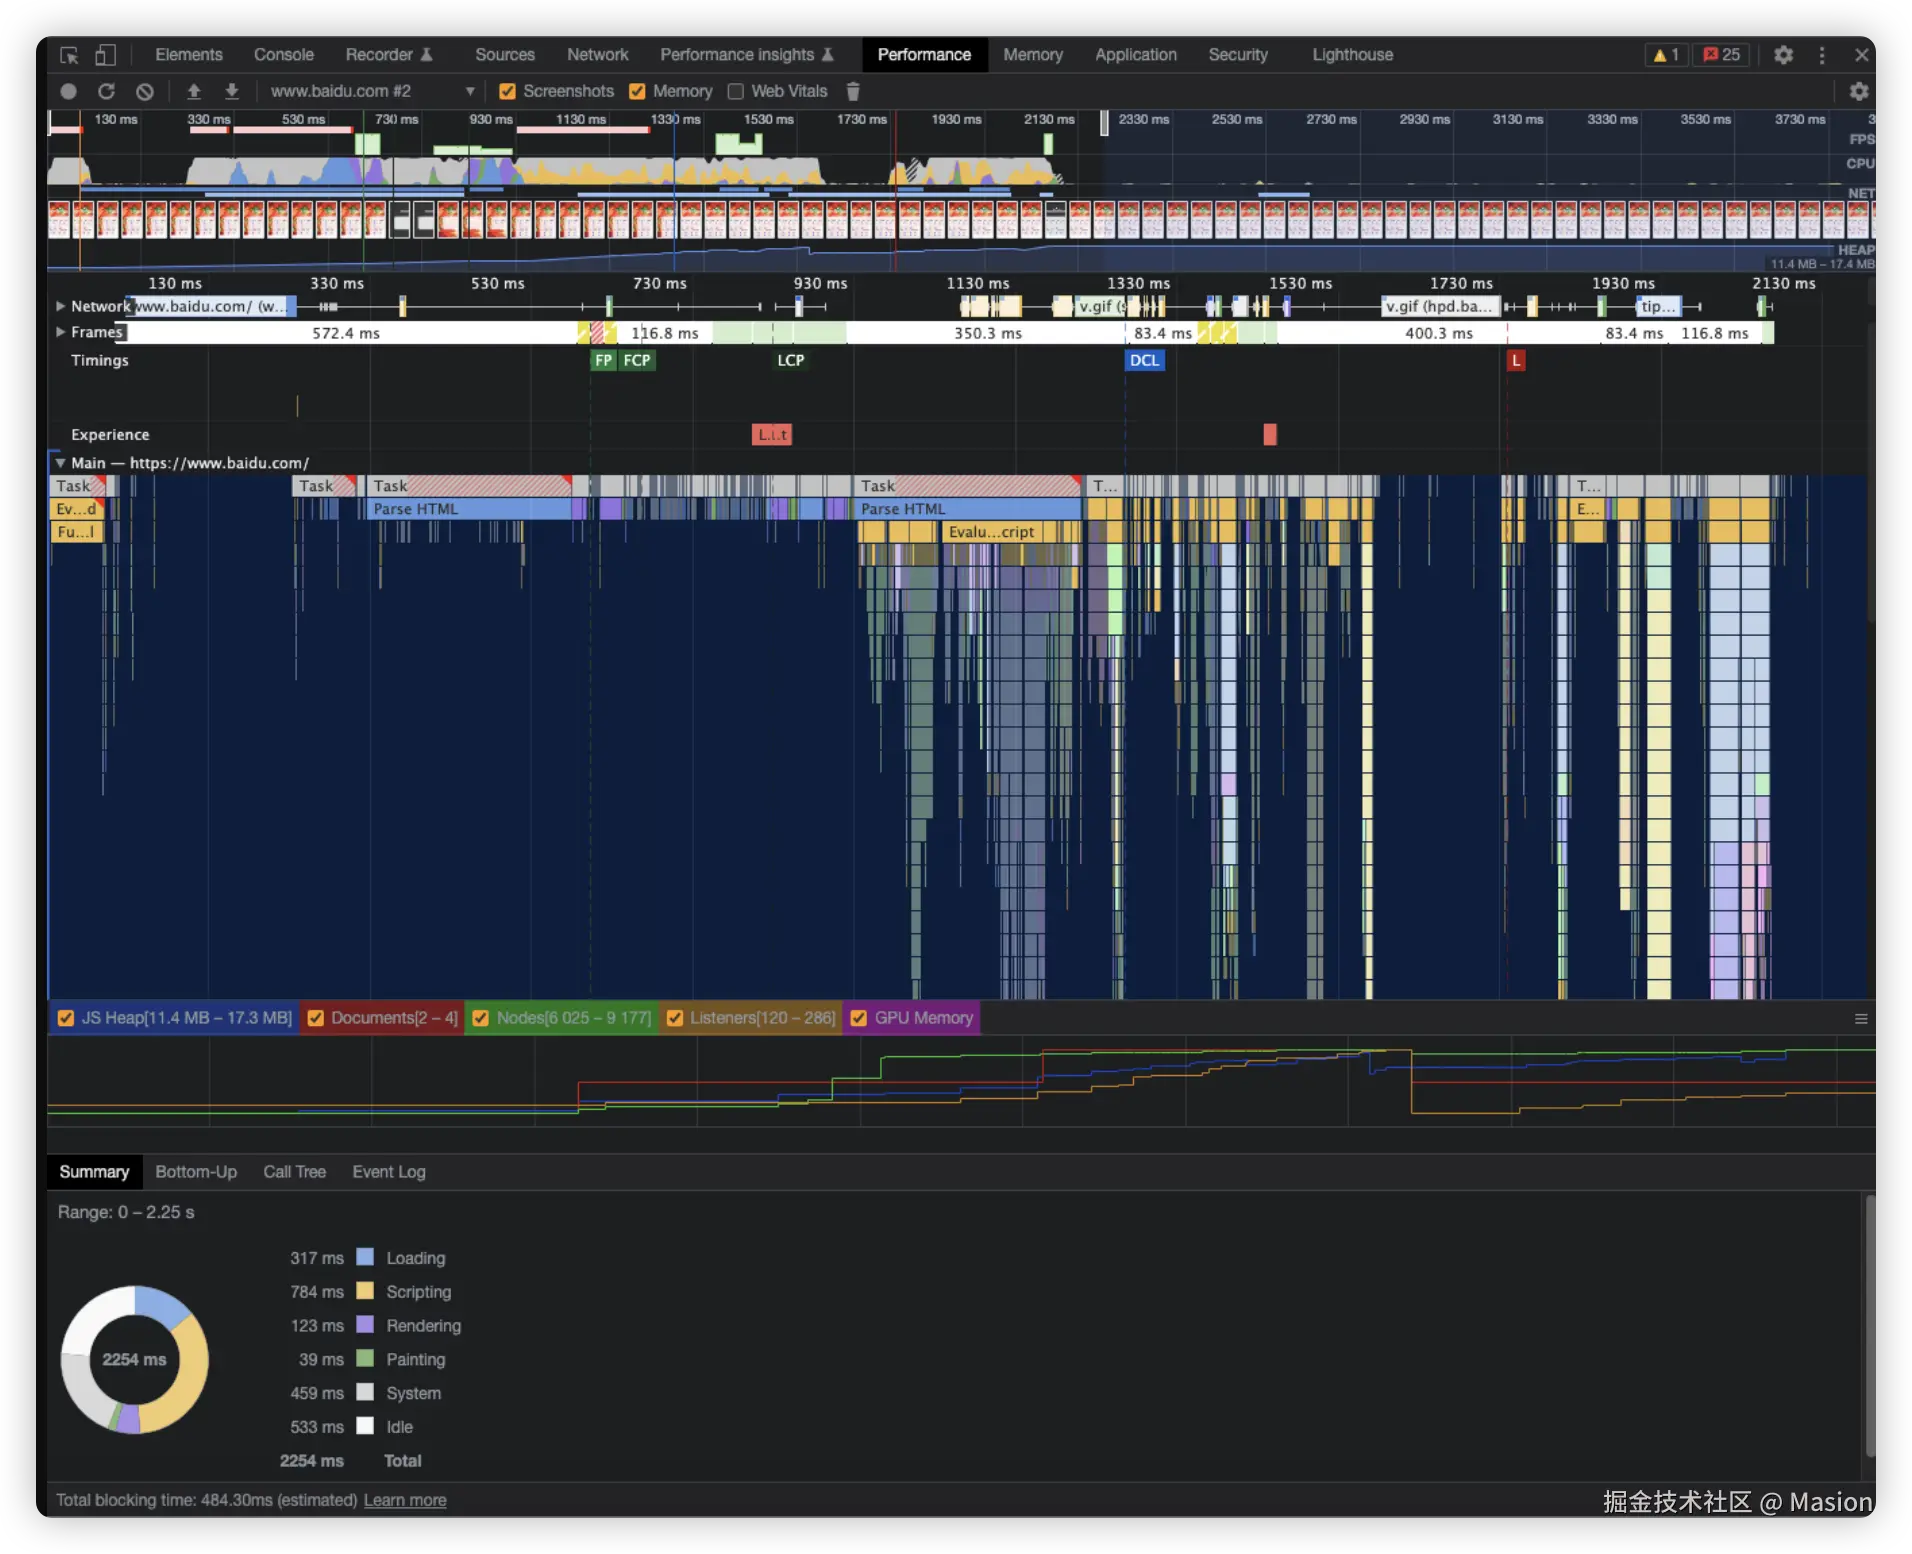
Task: Switch to the Bottom-Up tab
Action: pos(196,1172)
